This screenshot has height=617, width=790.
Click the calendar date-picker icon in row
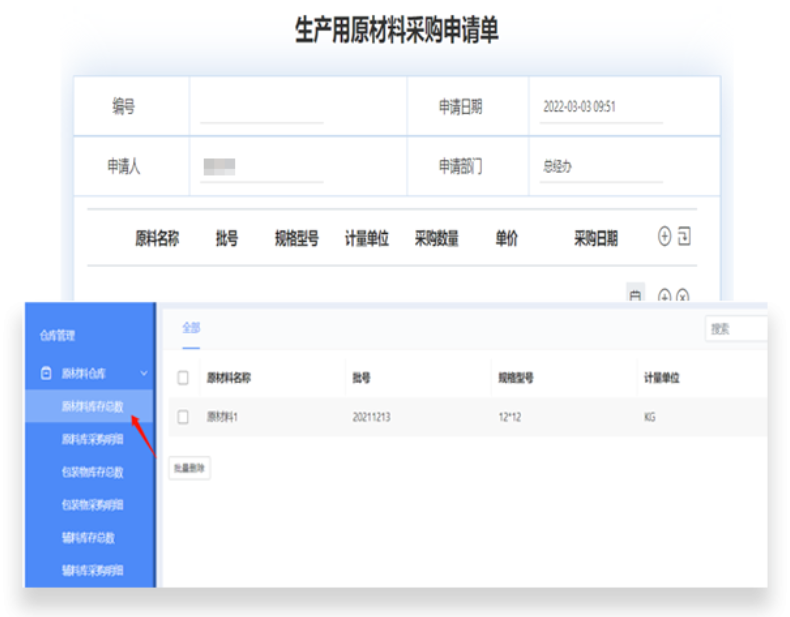(635, 294)
